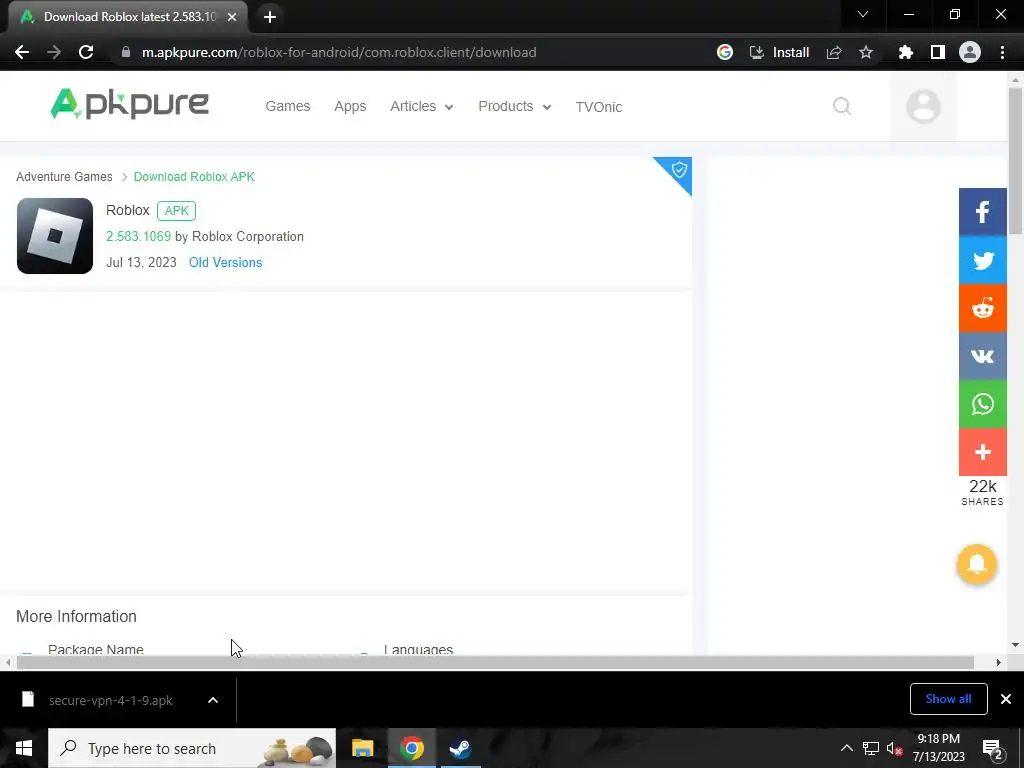Screen dimensions: 1024x768
Task: Open the Chrome three-dot menu
Action: [1002, 52]
